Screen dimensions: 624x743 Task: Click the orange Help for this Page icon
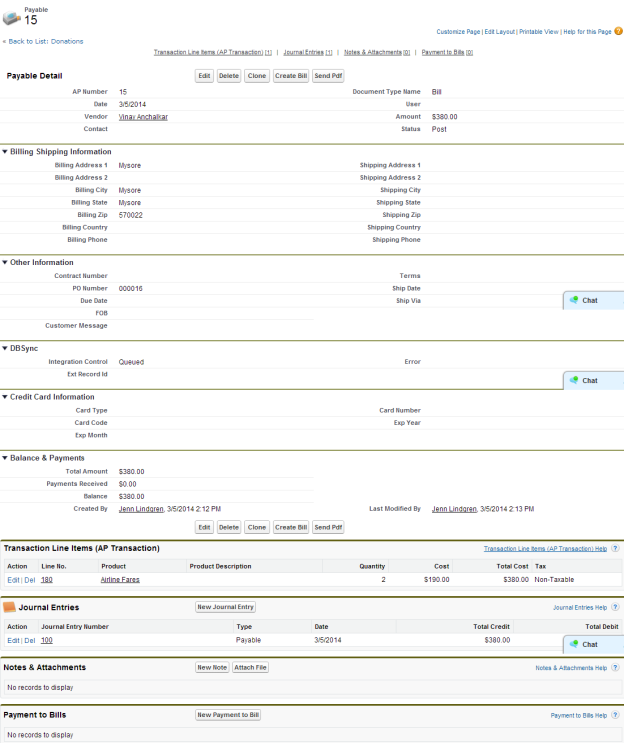tap(618, 32)
